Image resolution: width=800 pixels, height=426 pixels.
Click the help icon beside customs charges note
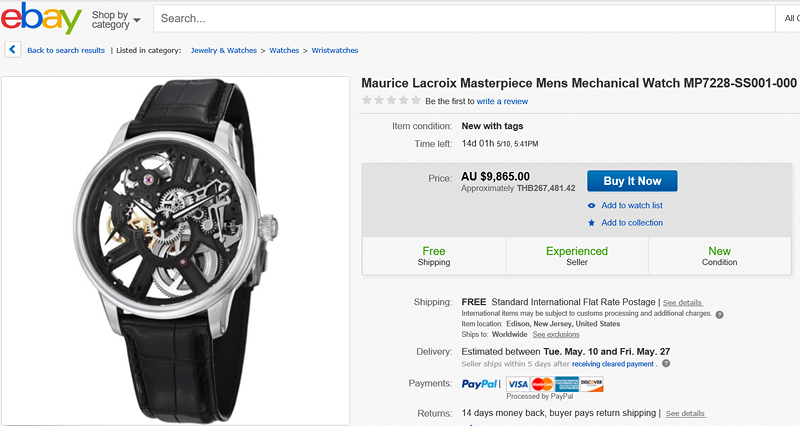(720, 314)
